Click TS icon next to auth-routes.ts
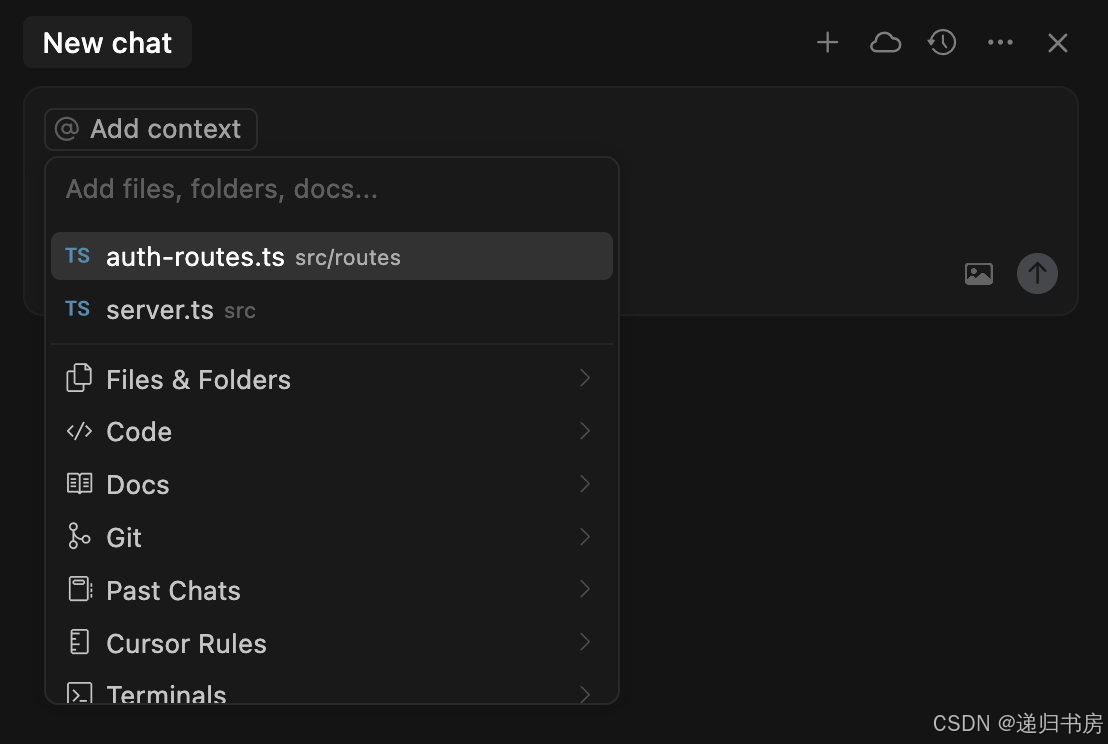The width and height of the screenshot is (1108, 744). [78, 256]
